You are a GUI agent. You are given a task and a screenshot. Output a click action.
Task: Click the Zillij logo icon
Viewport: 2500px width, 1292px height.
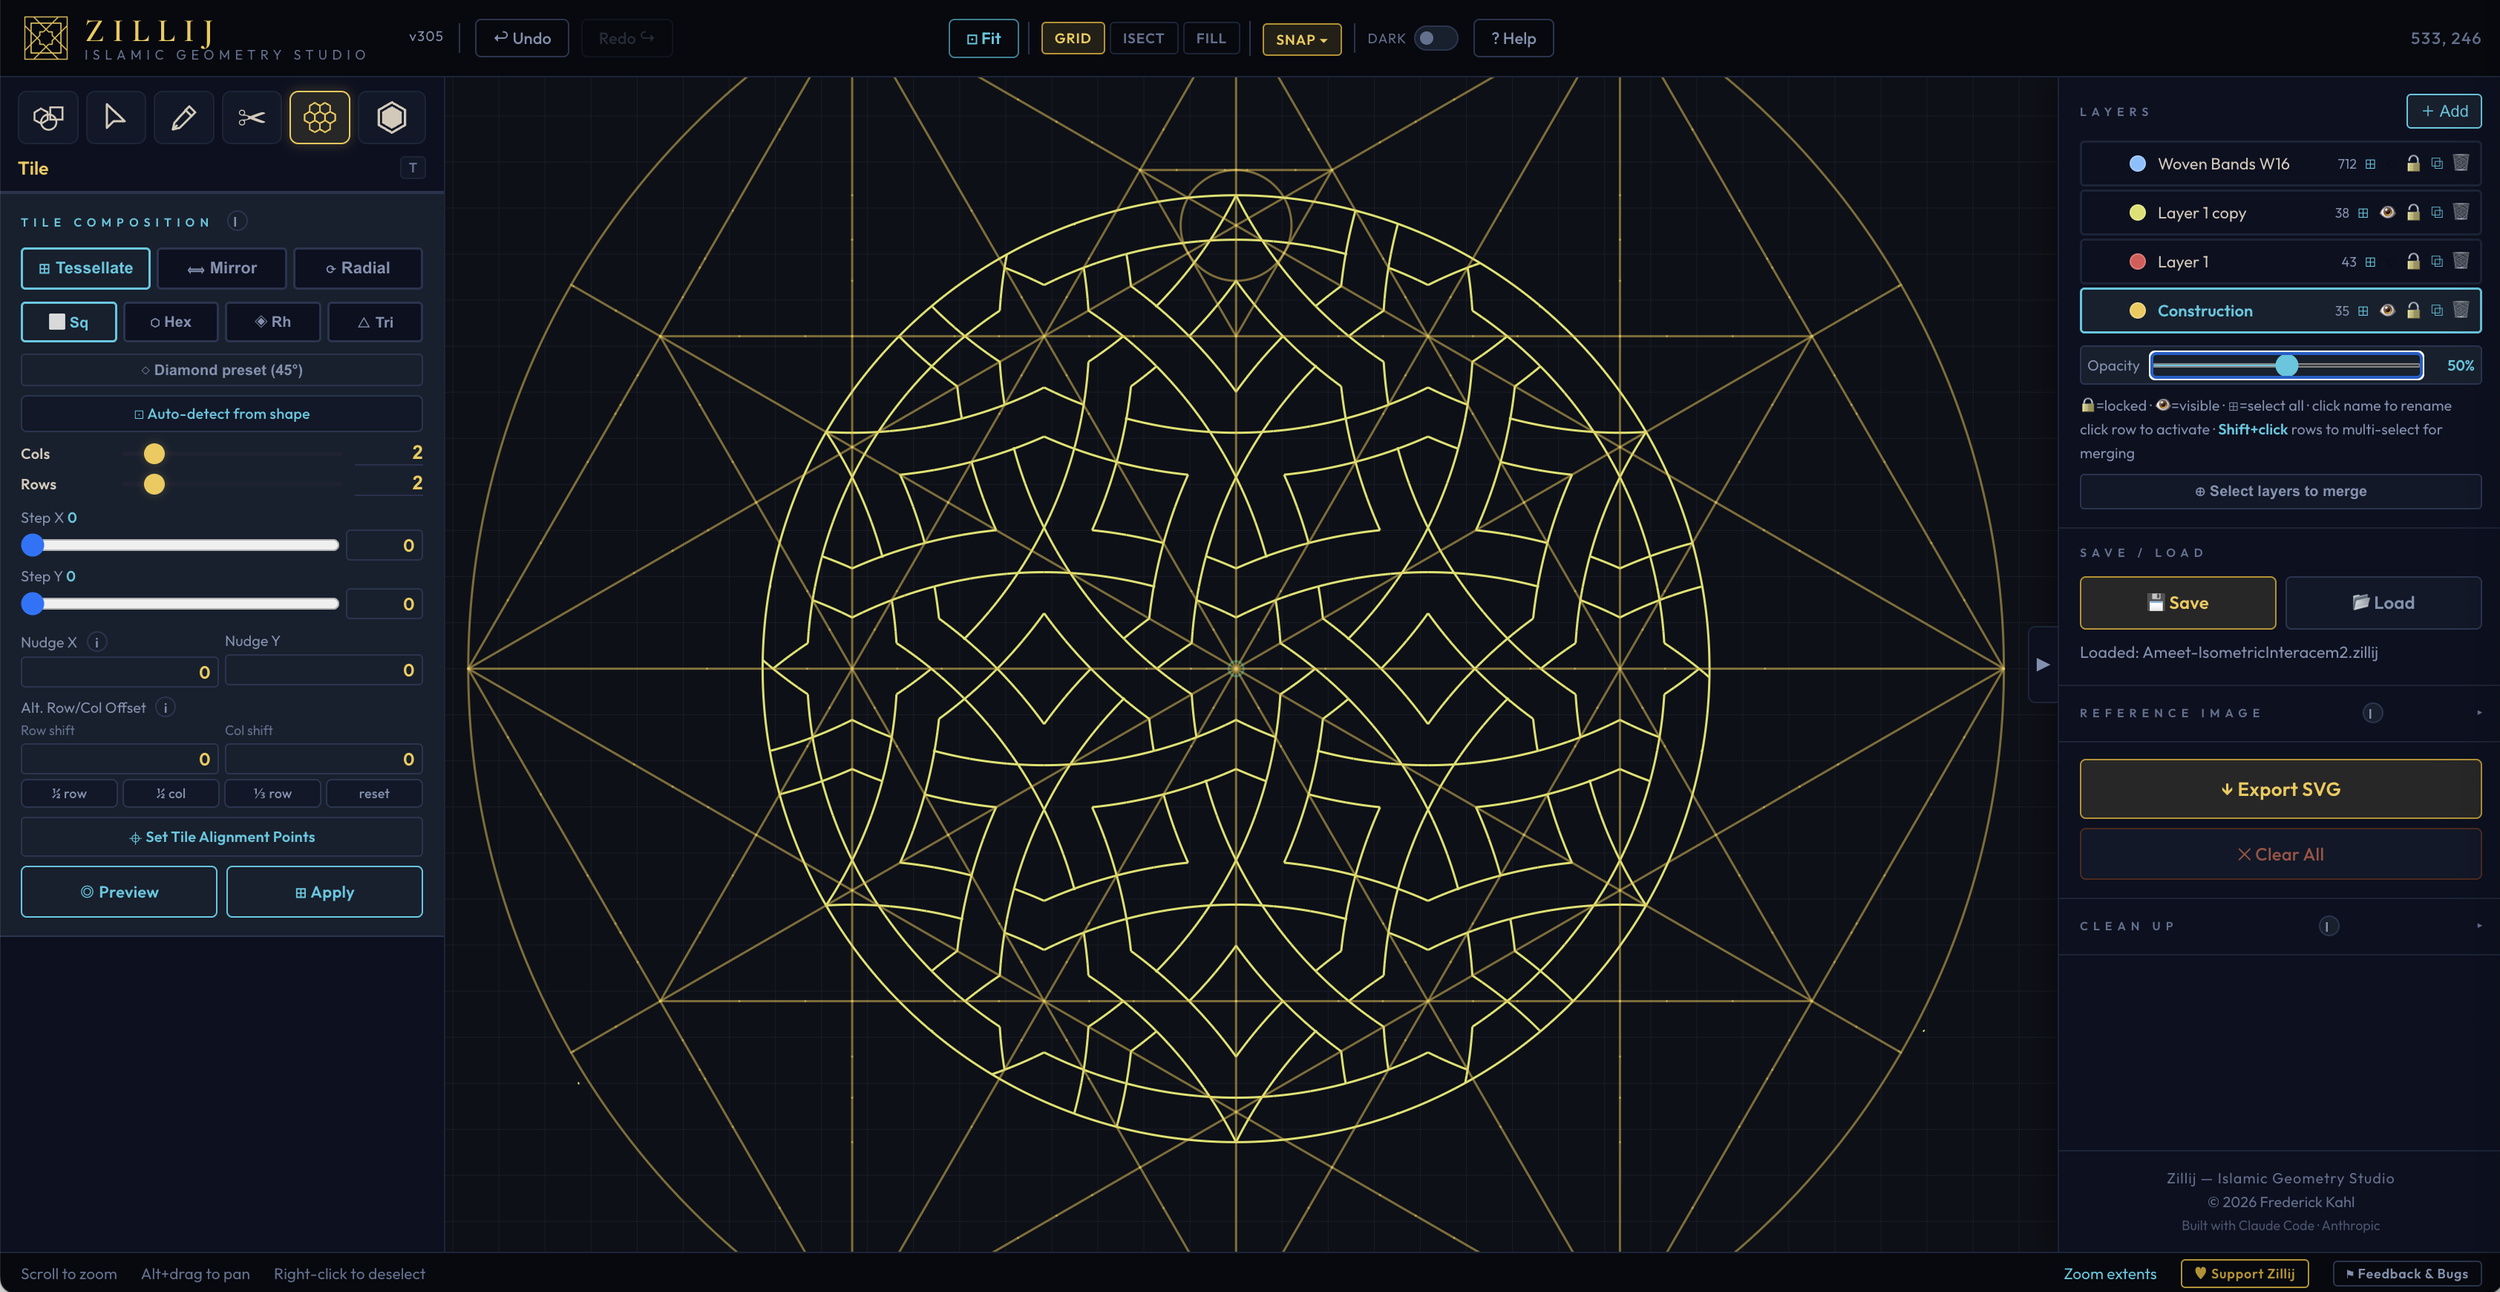pos(46,38)
